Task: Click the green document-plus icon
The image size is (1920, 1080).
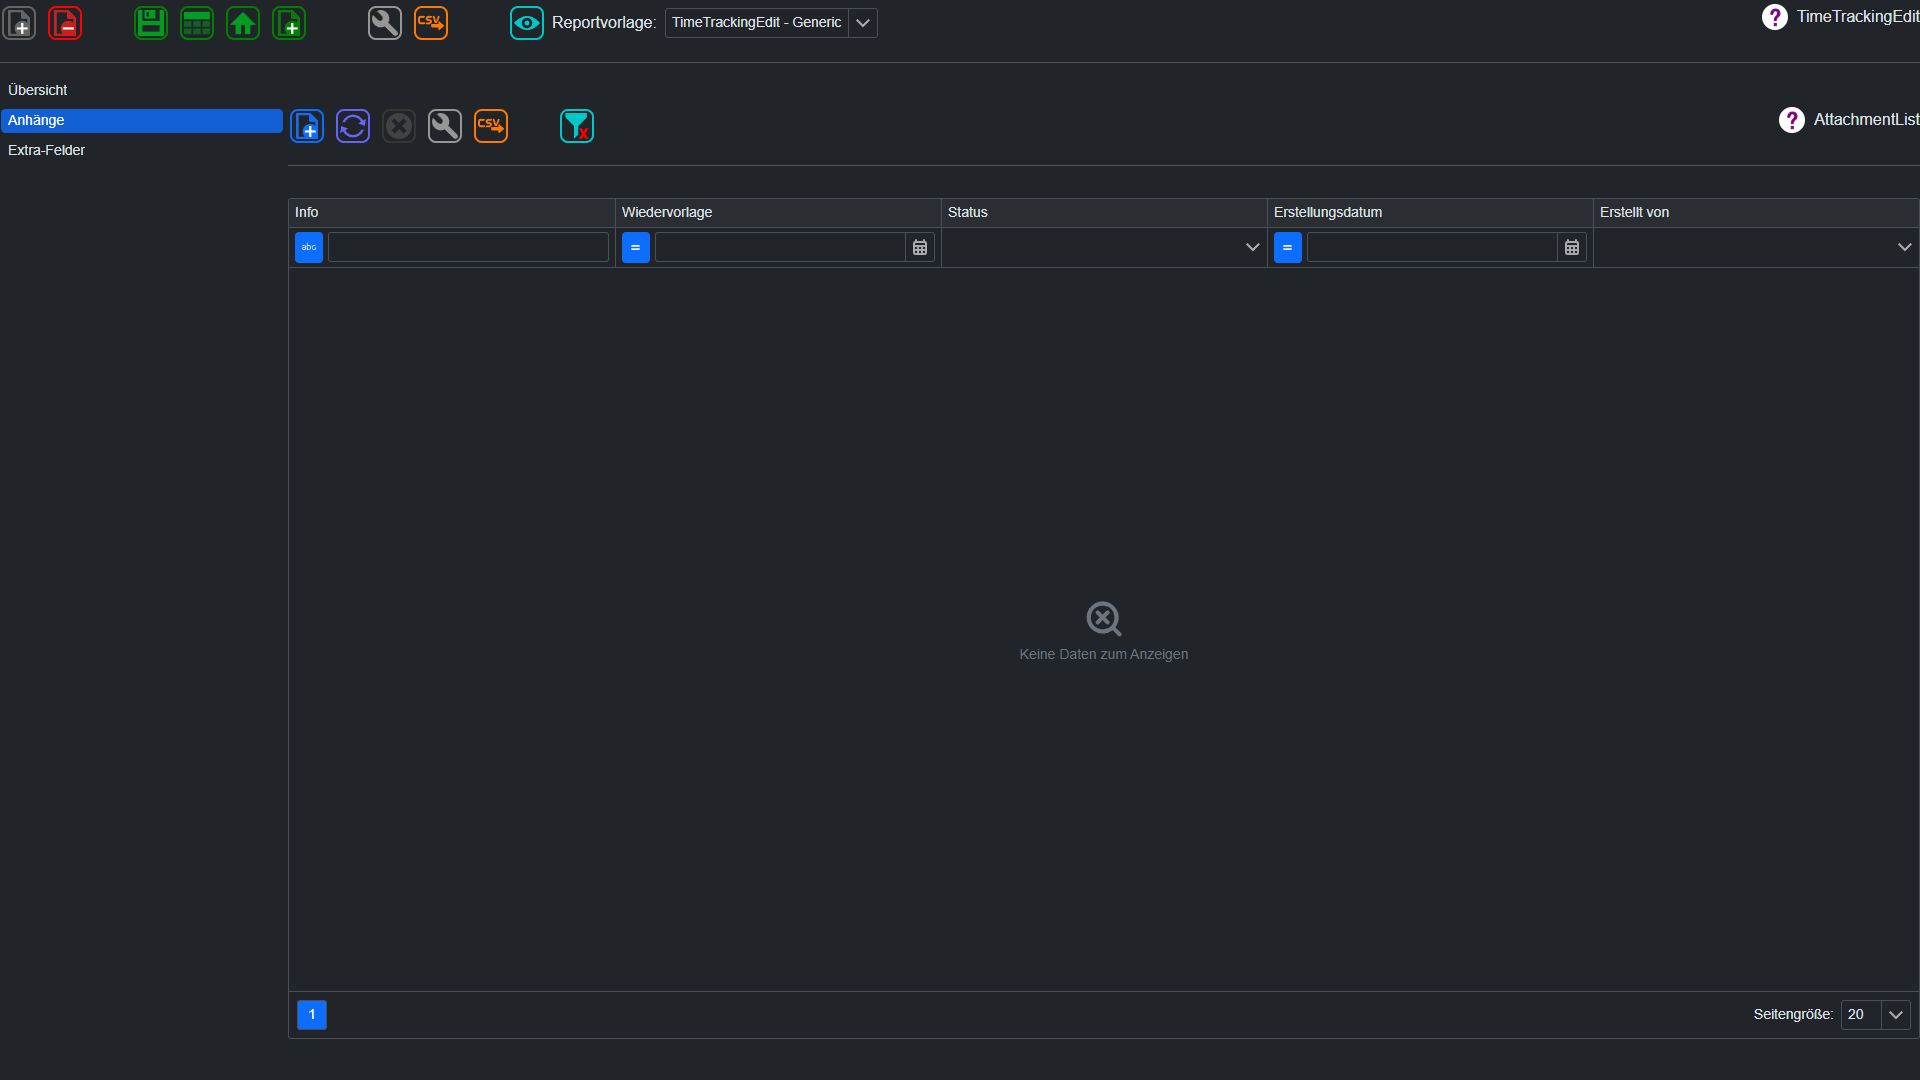Action: pos(289,23)
